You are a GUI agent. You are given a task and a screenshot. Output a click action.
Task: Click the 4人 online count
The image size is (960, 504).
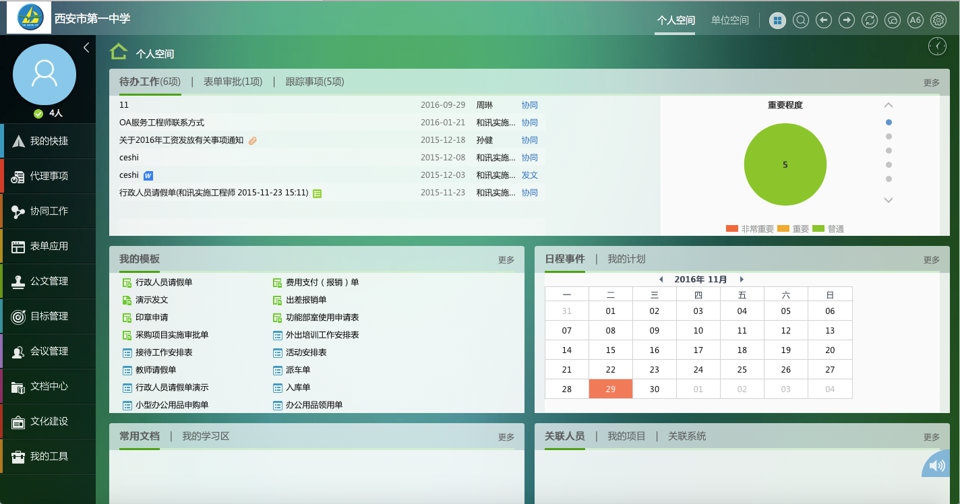(56, 113)
